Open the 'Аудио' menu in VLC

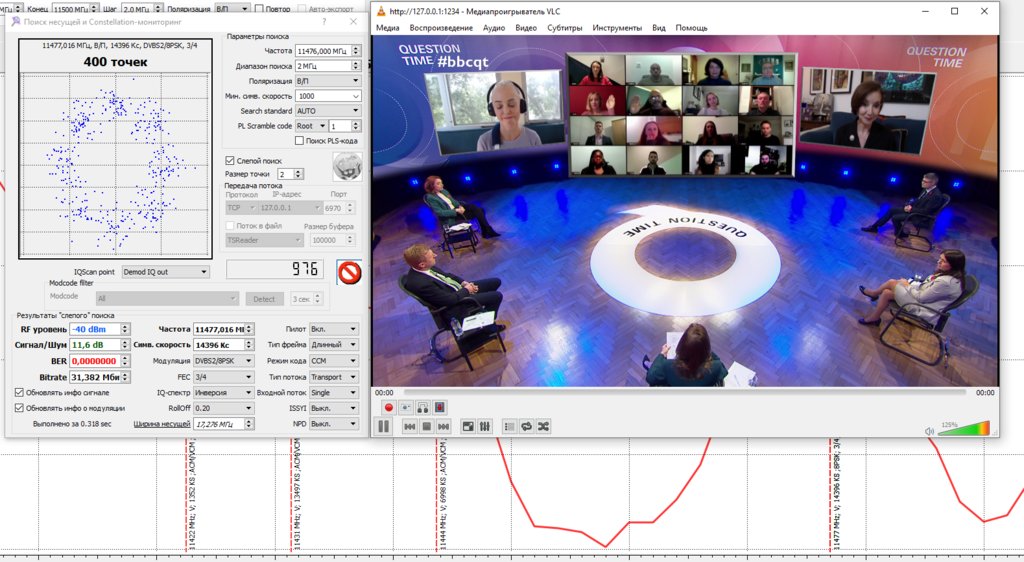point(494,28)
